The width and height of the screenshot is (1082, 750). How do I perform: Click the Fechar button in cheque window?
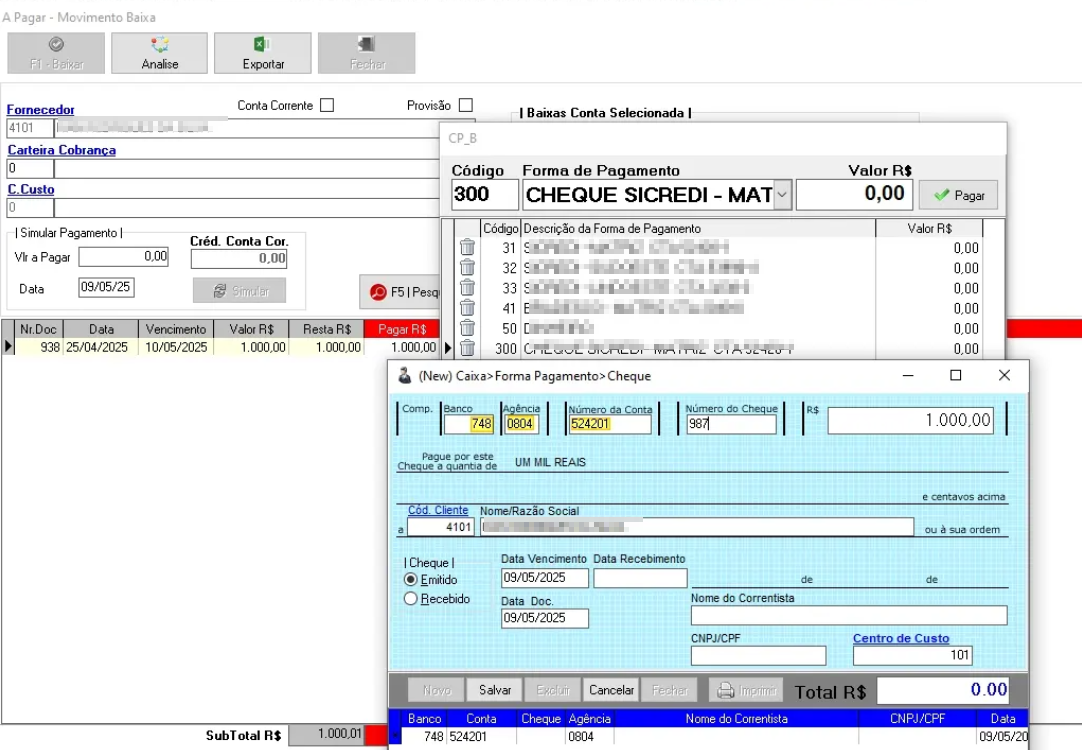pos(669,690)
